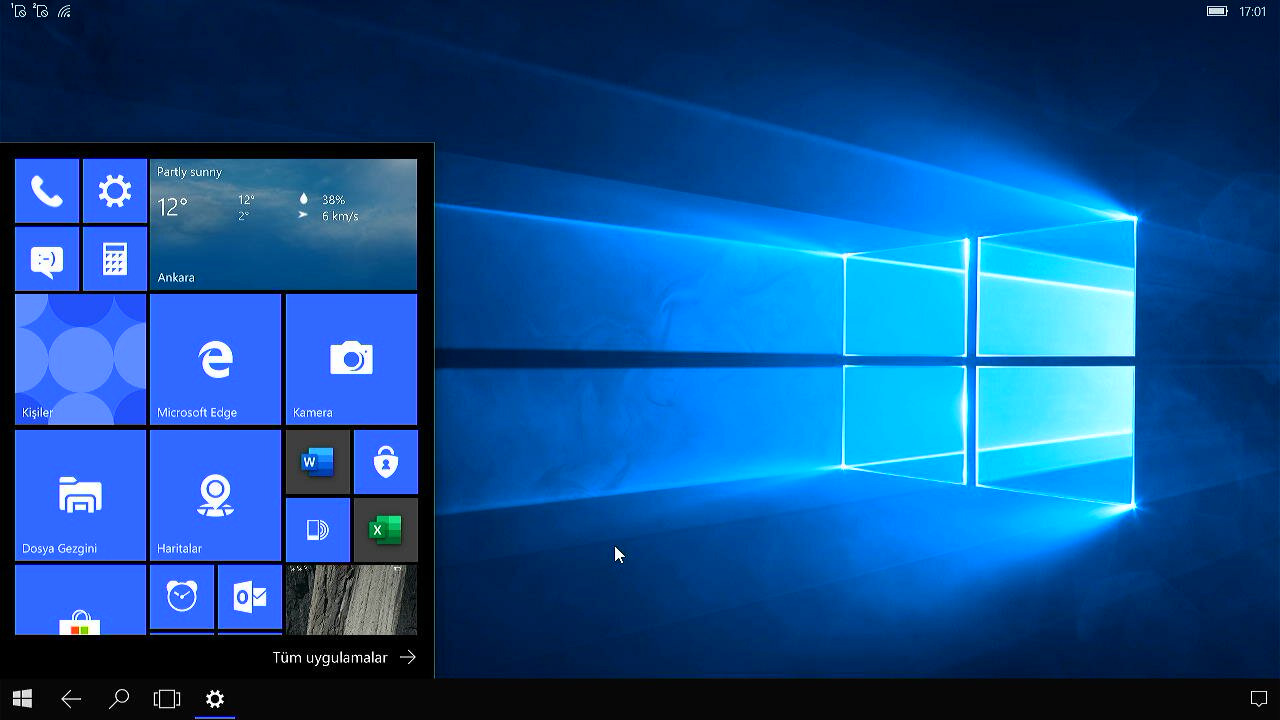Open the Settings gear tile
Viewport: 1280px width, 720px height.
[115, 191]
